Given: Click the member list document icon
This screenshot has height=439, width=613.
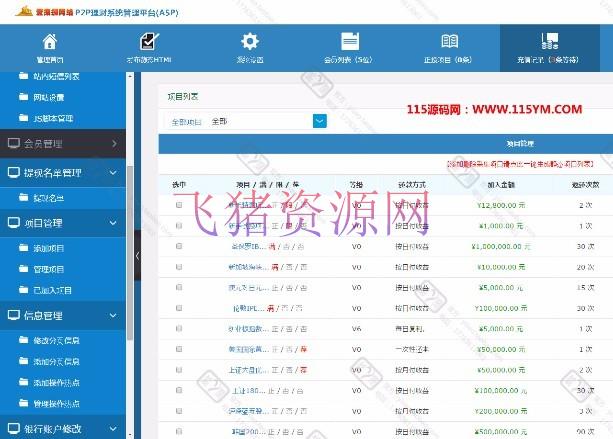Looking at the screenshot, I should click(x=349, y=42).
